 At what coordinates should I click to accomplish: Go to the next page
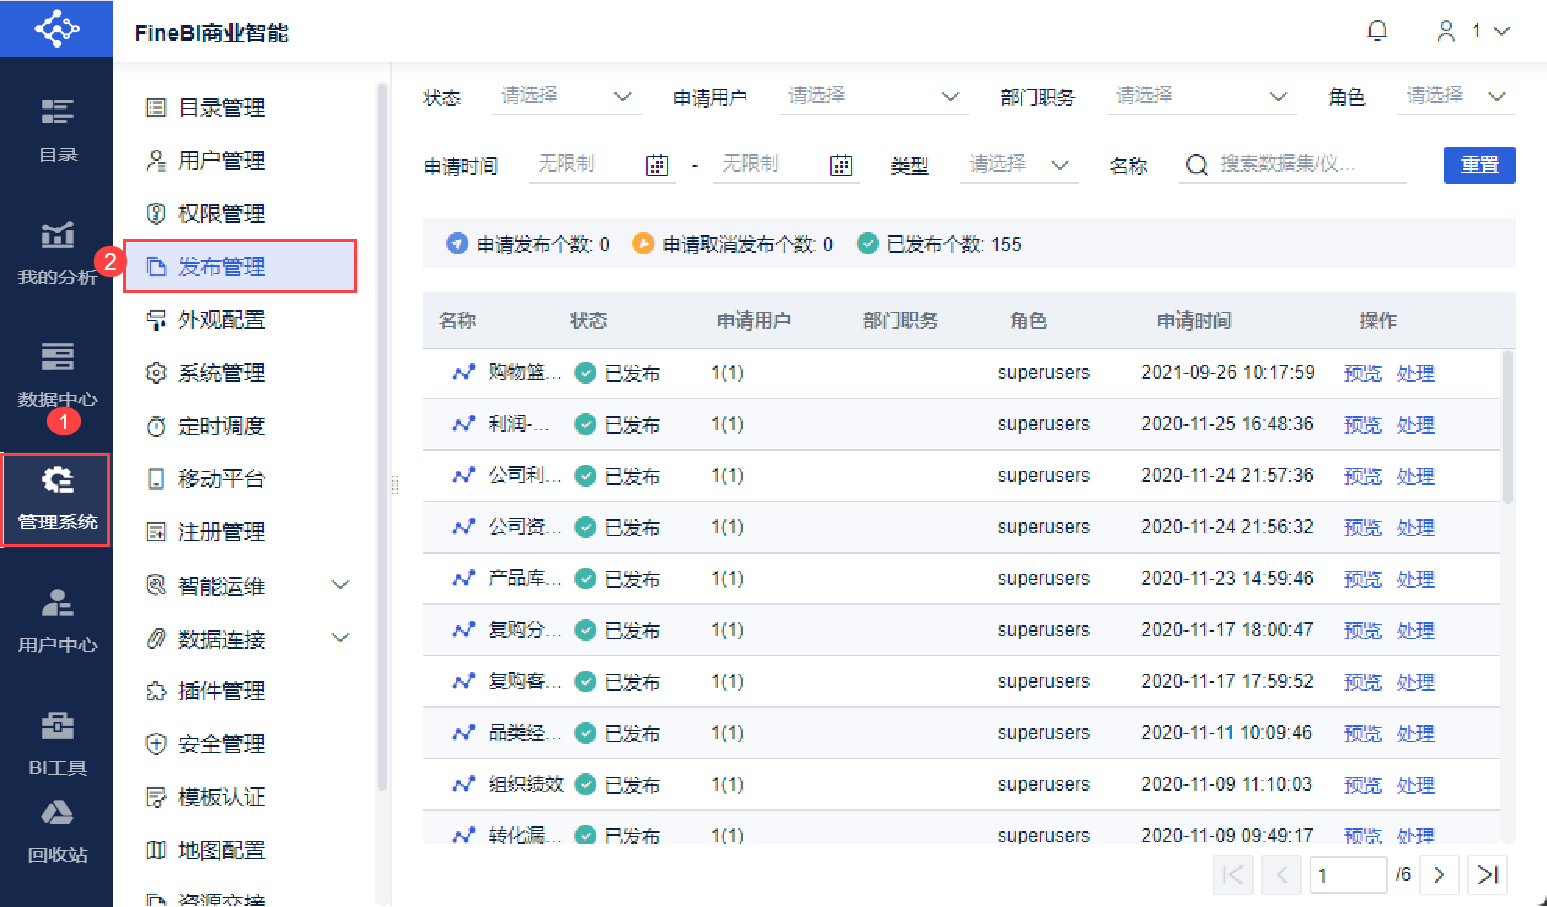point(1439,875)
